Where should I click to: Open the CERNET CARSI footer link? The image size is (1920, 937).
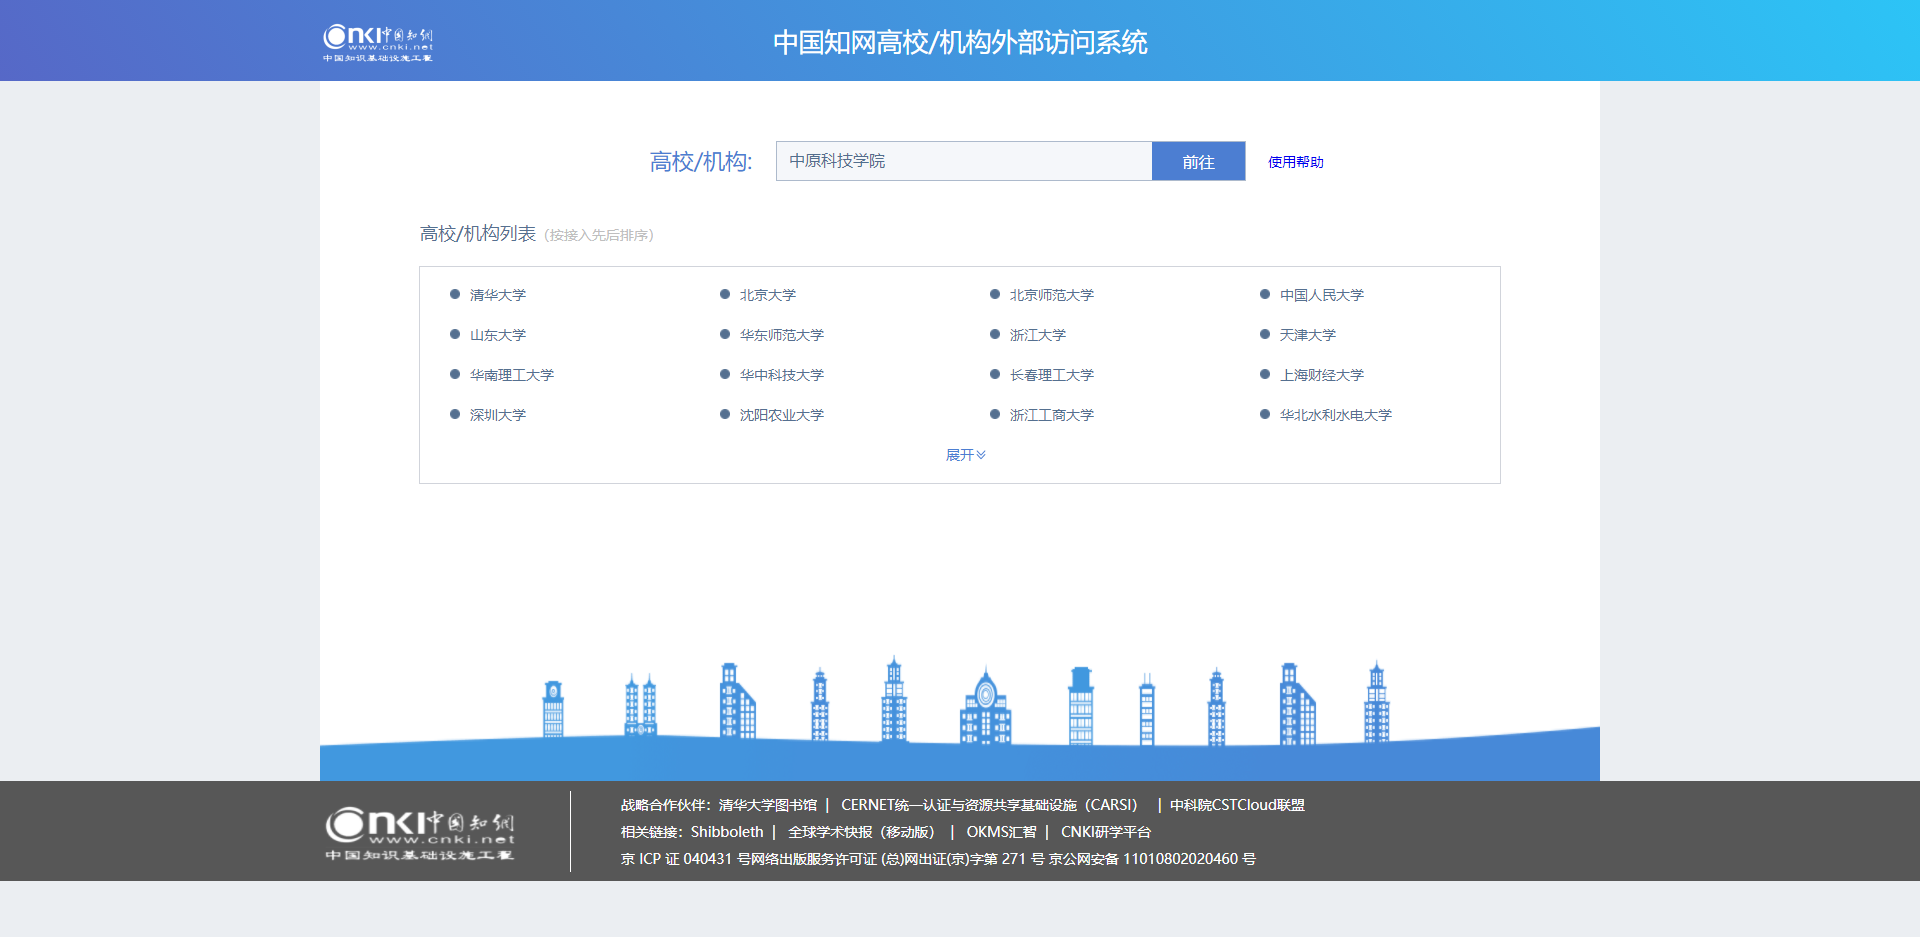click(x=988, y=805)
